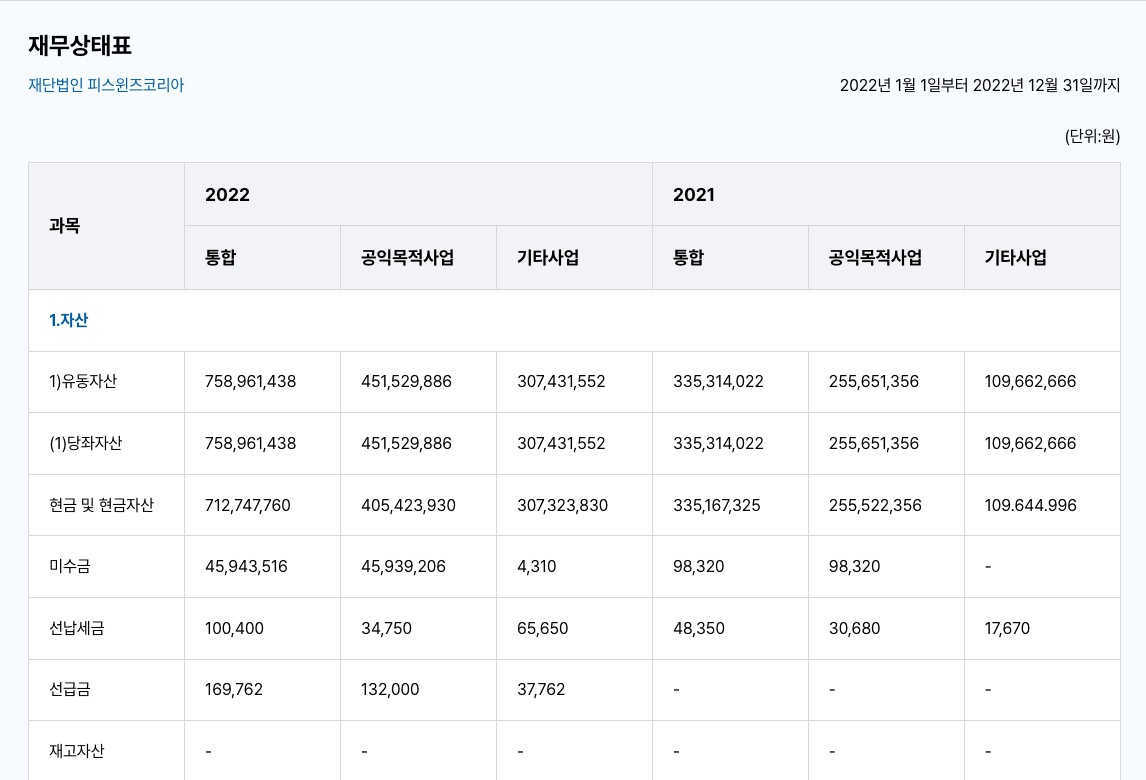Click the 109.644.996 value cell
This screenshot has width=1146, height=780.
pos(1031,505)
